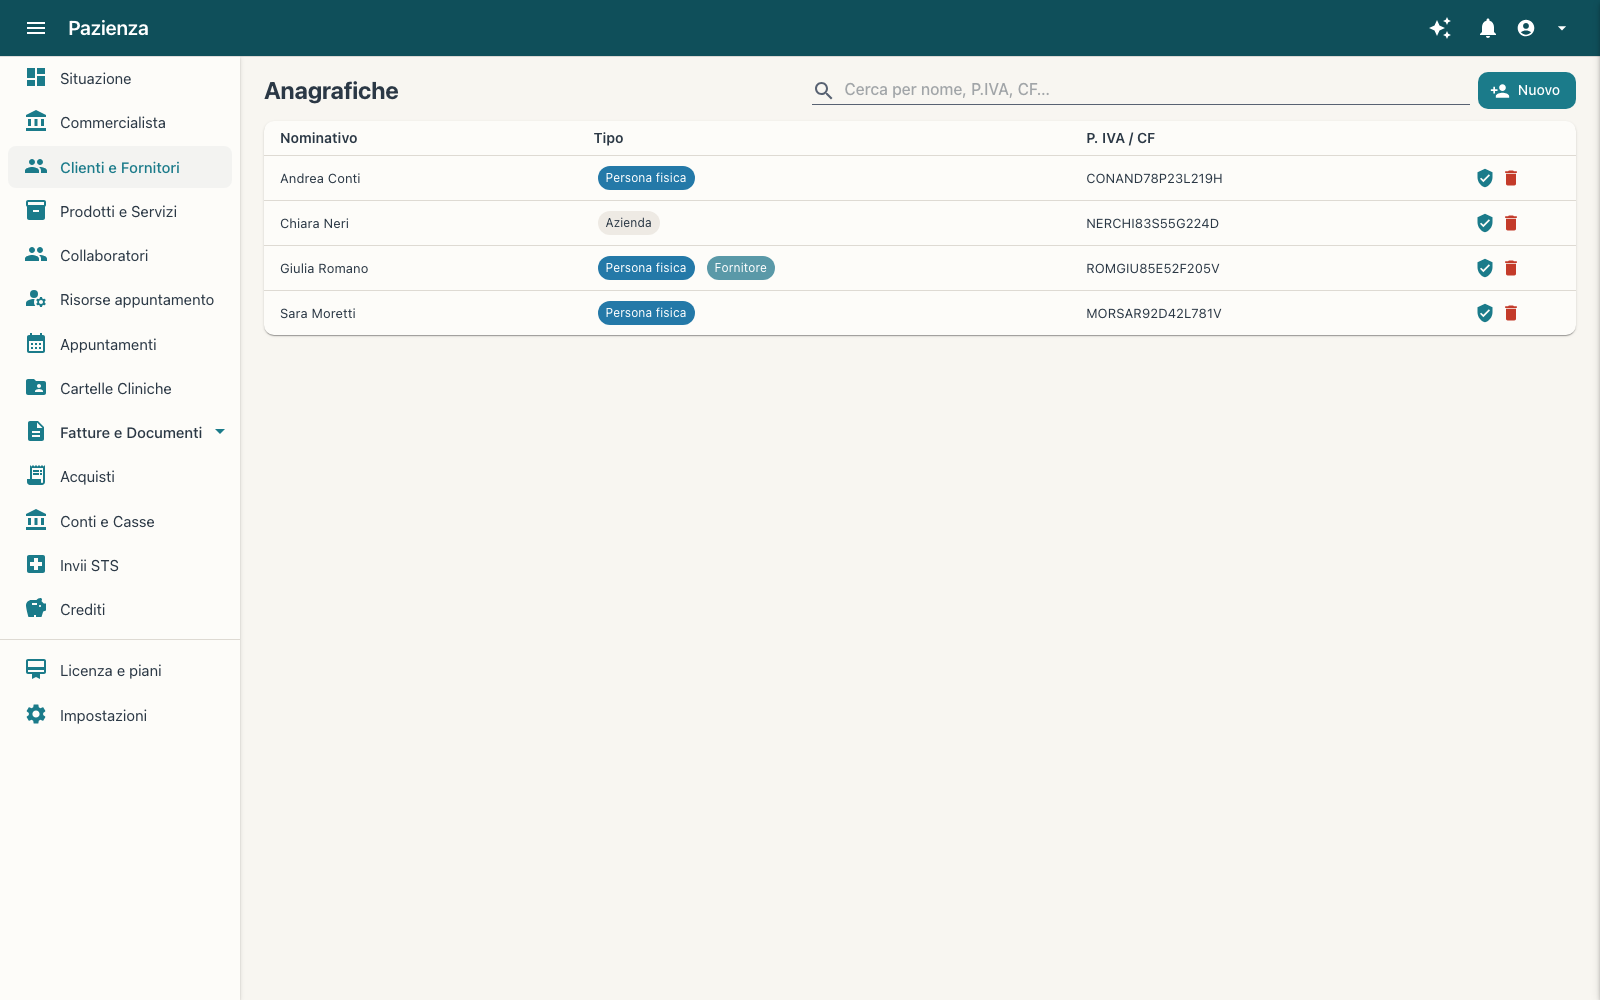
Task: Focus the Cerca per nome search field
Action: coord(1155,89)
